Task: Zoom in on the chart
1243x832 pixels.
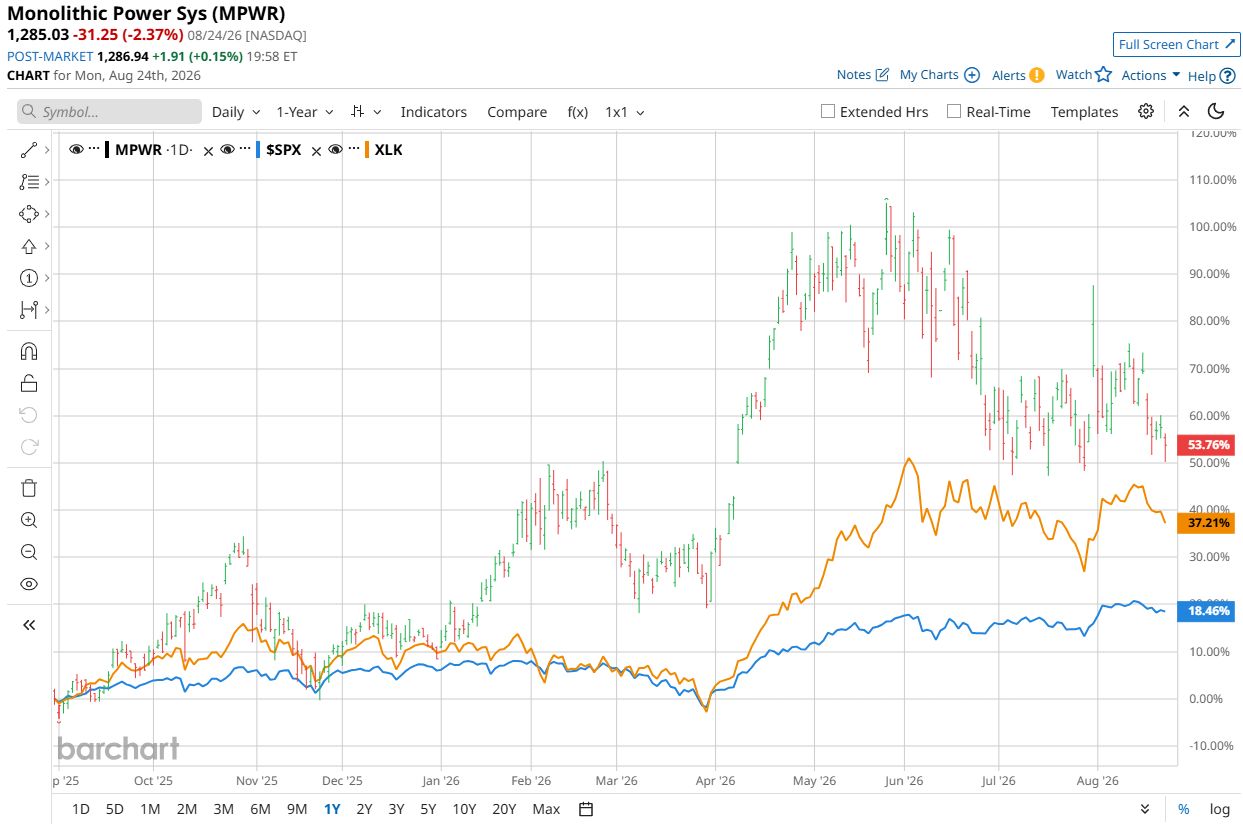Action: tap(28, 520)
